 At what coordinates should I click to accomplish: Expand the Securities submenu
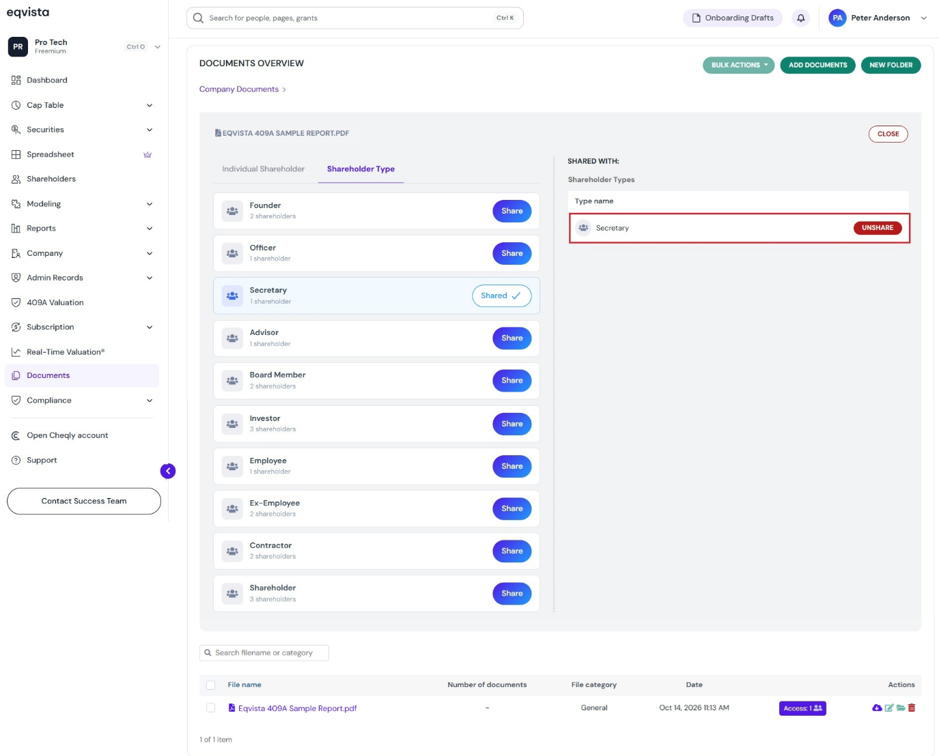tap(149, 130)
